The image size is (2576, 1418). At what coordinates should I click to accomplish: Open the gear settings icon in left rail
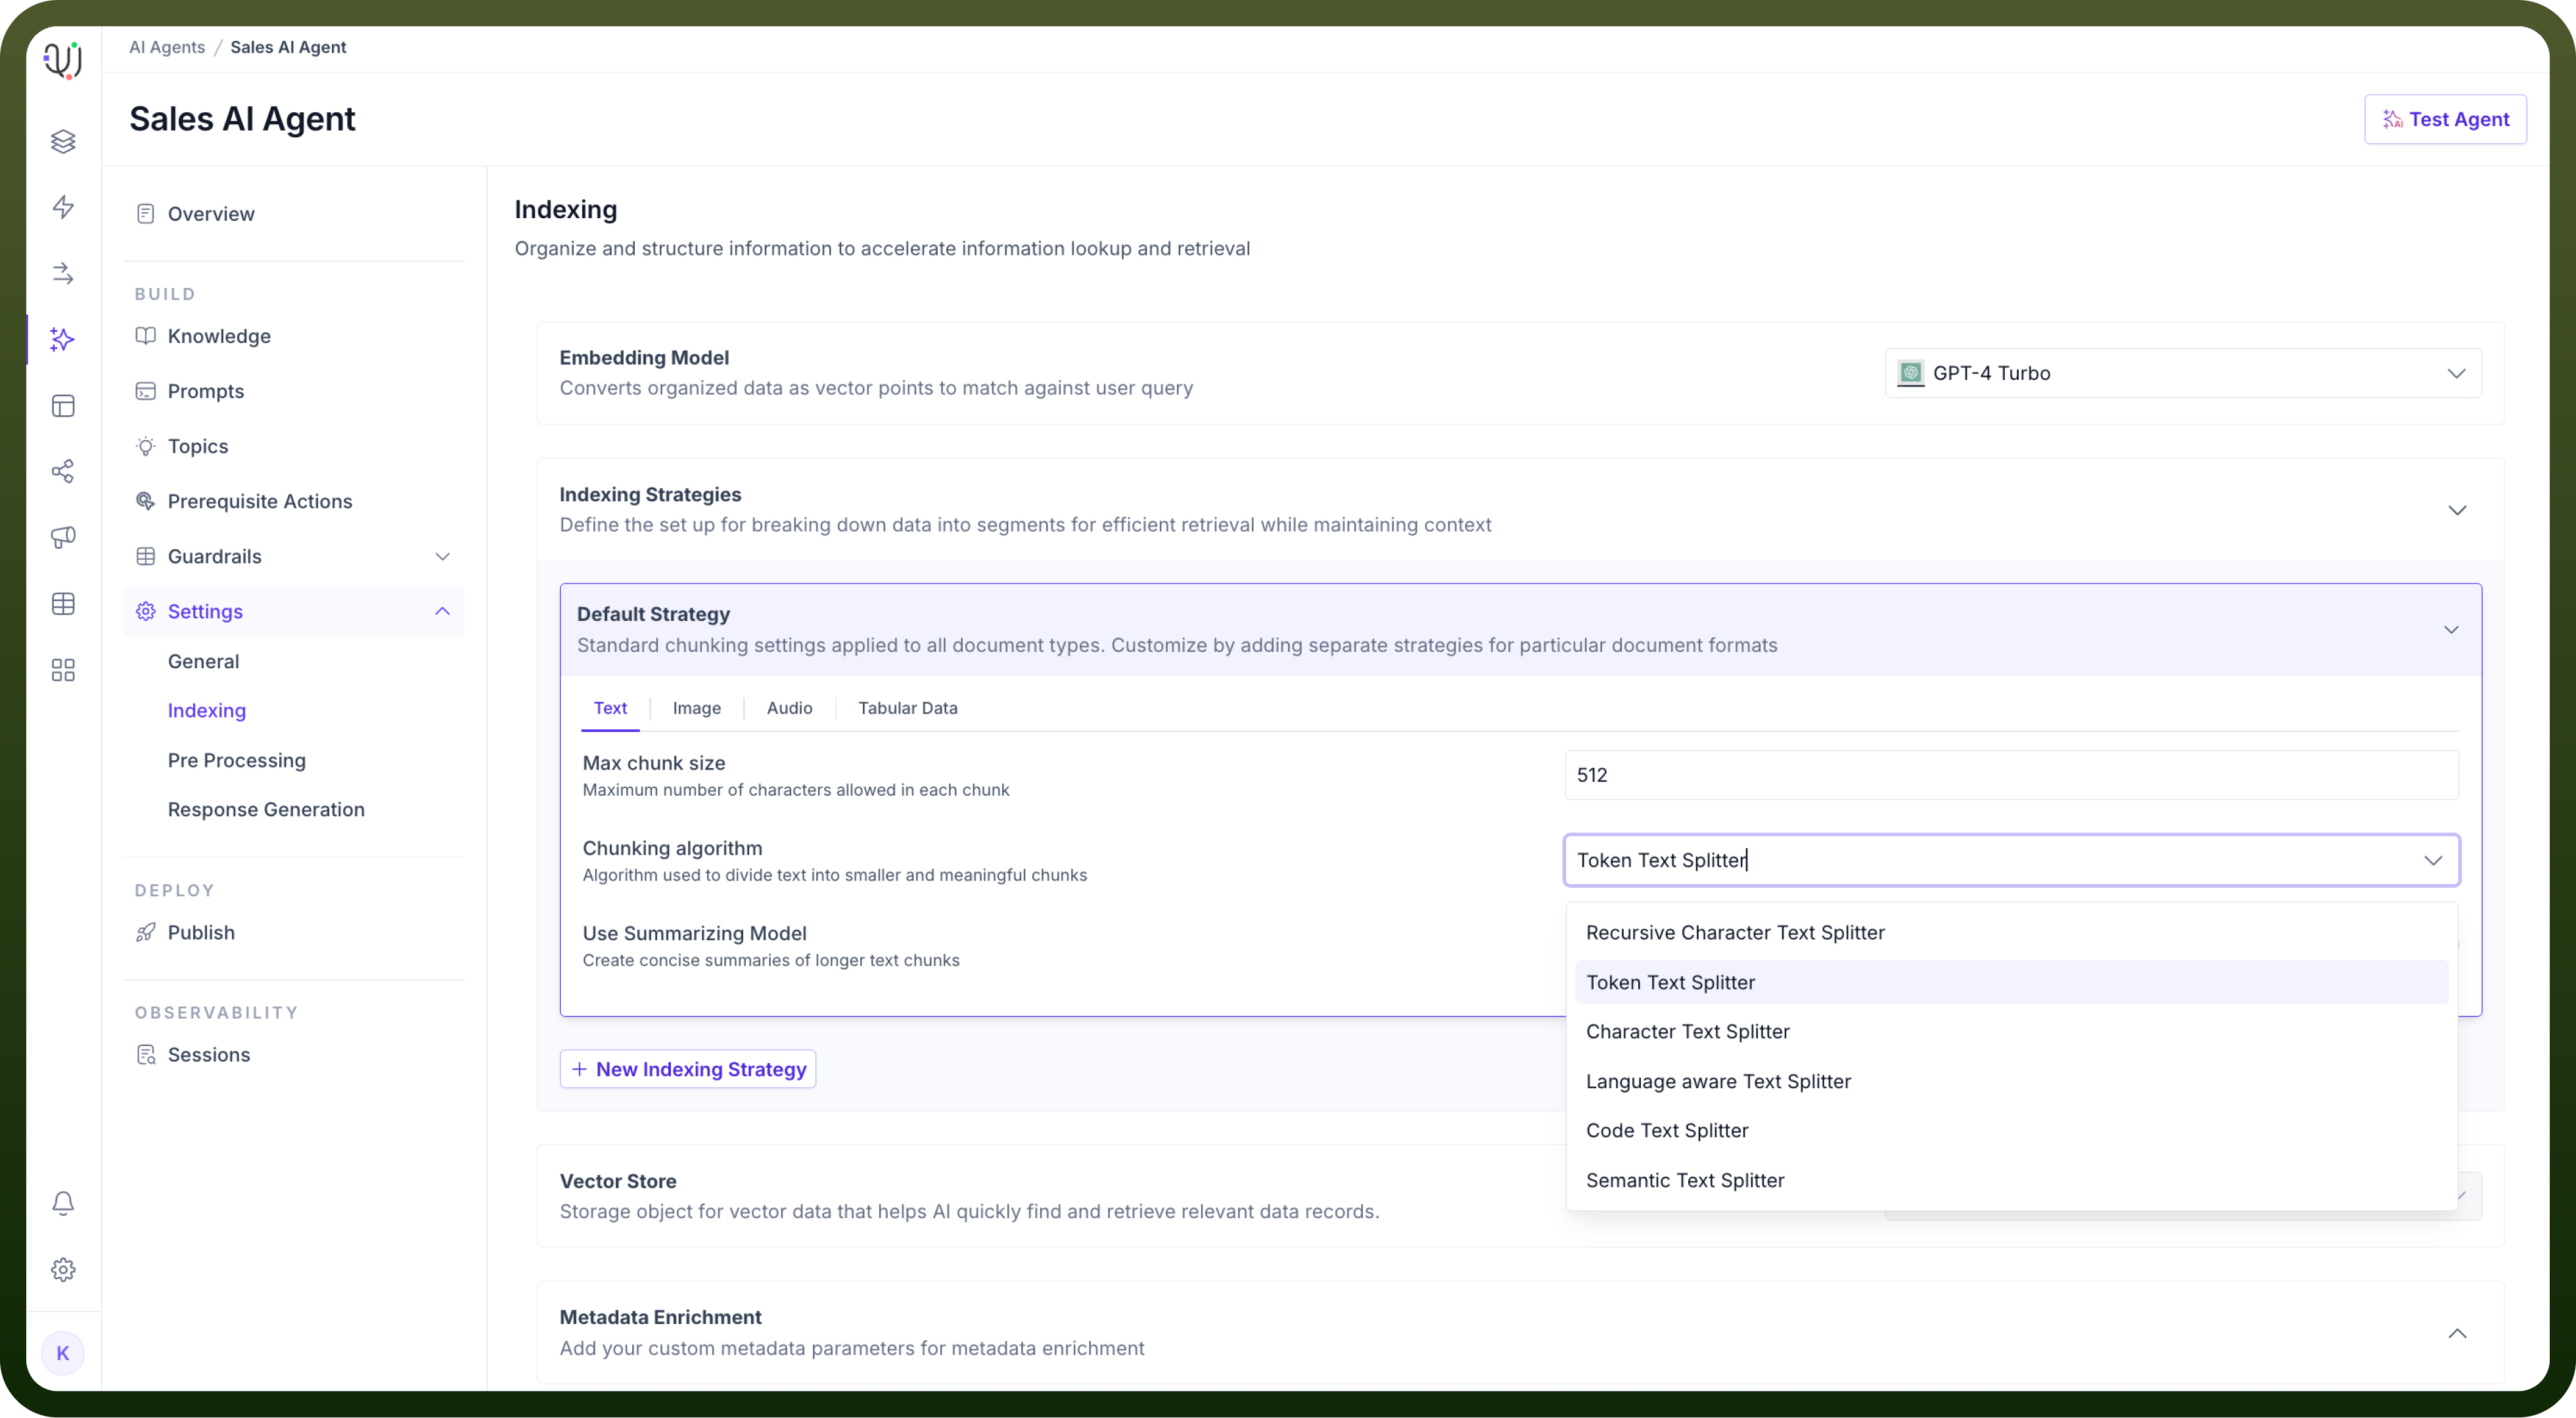coord(63,1270)
